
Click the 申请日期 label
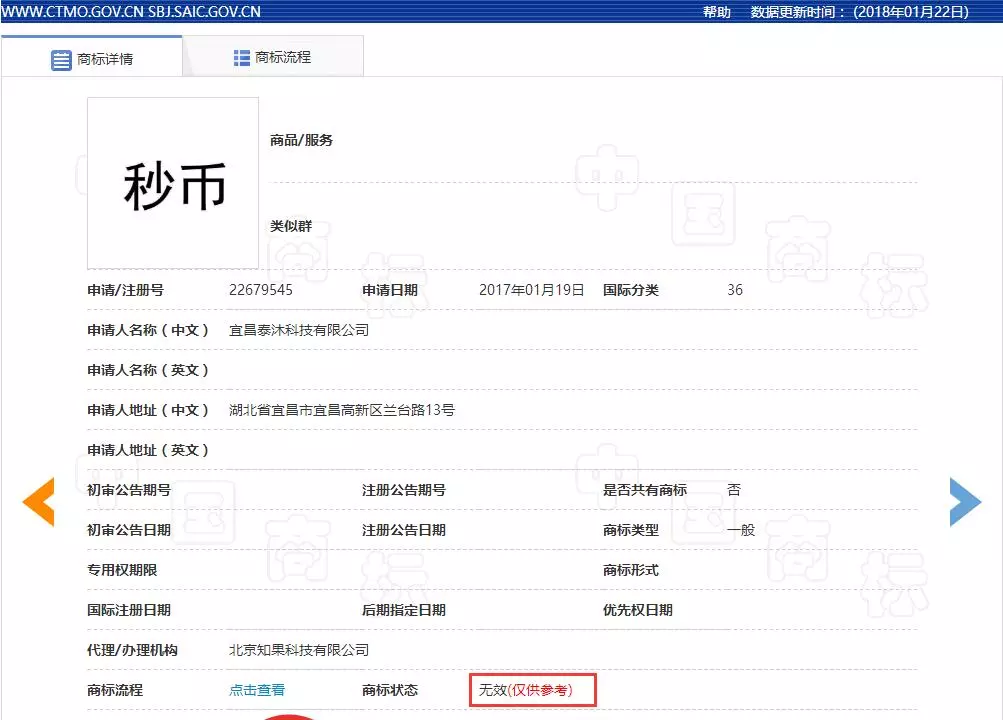click(x=390, y=290)
